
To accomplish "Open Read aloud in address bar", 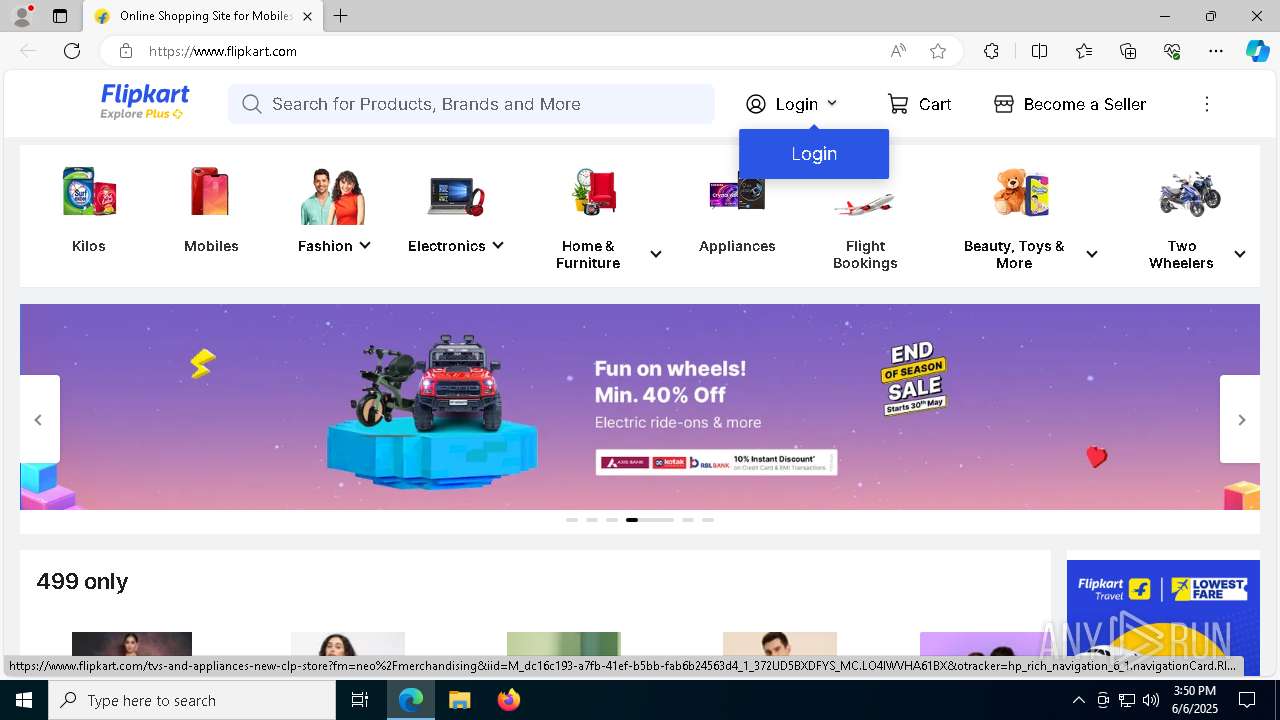I will (898, 51).
